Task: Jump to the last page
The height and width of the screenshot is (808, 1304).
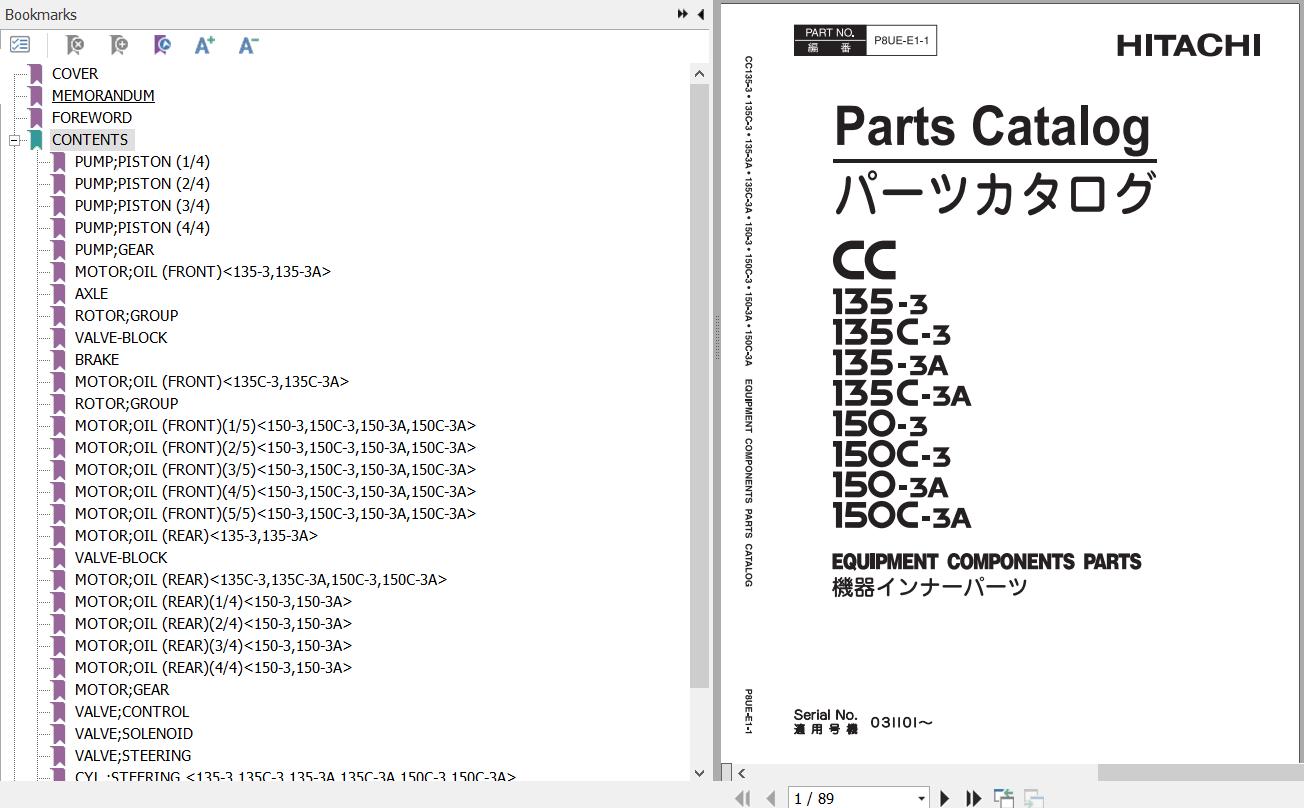Action: pyautogui.click(x=973, y=798)
